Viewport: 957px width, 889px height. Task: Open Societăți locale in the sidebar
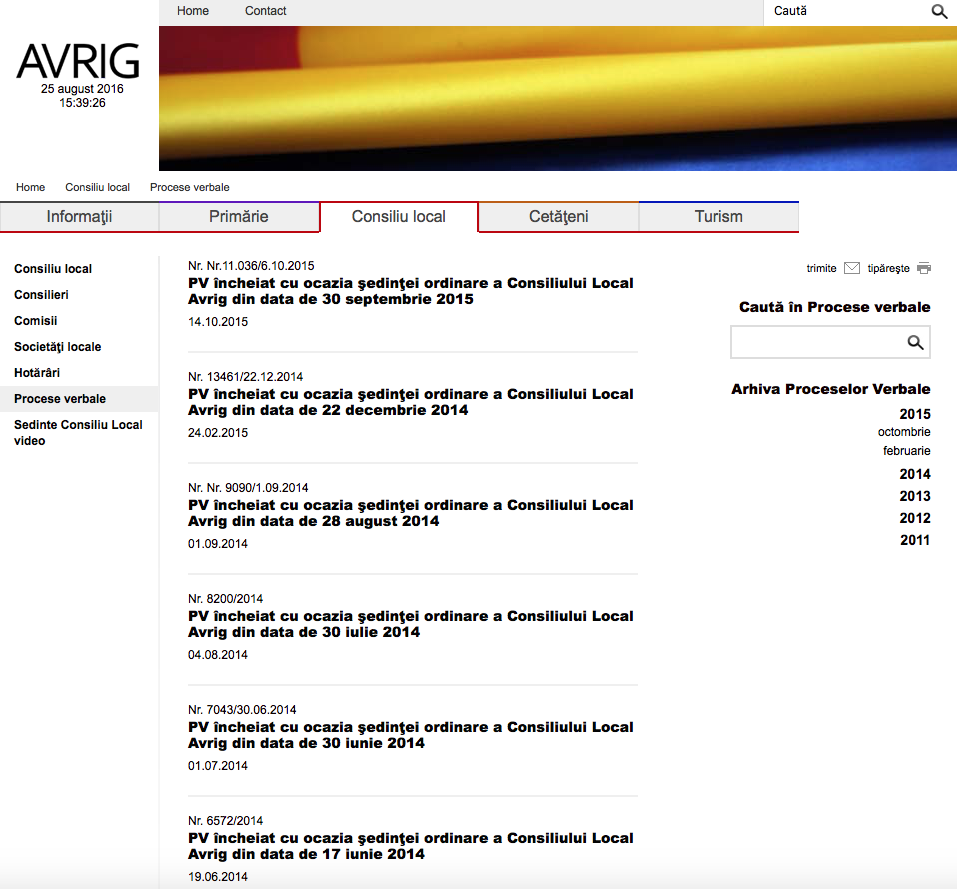(x=58, y=347)
